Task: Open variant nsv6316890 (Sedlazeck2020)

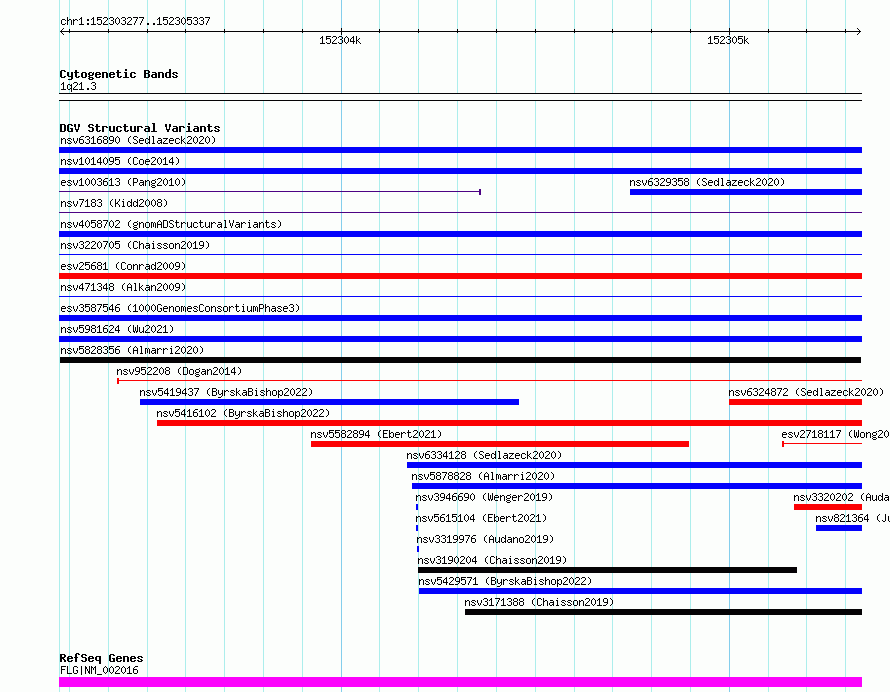Action: pos(138,140)
